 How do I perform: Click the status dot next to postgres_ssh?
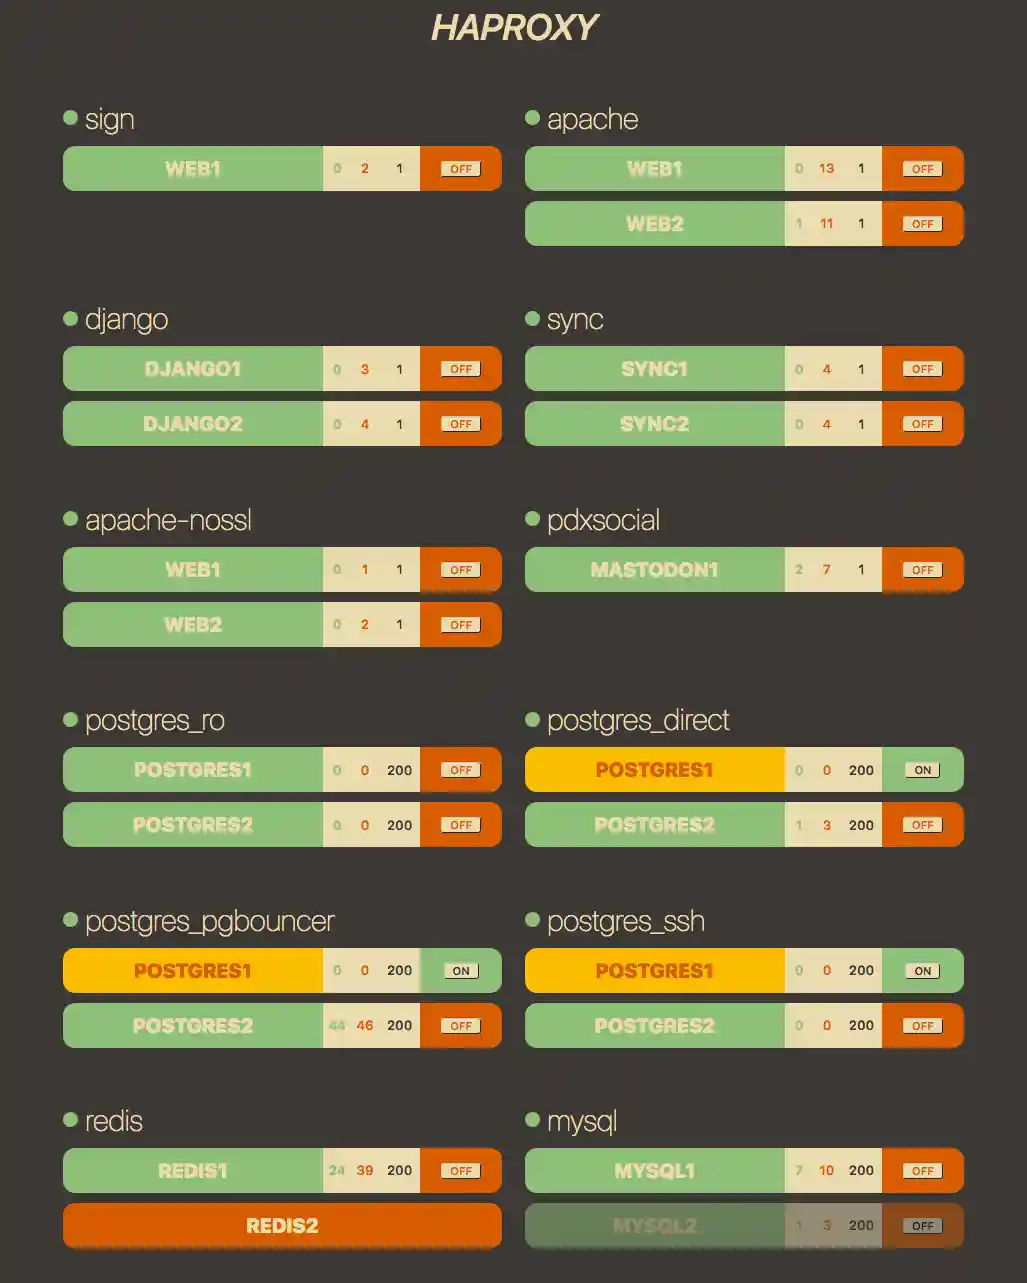pyautogui.click(x=532, y=920)
